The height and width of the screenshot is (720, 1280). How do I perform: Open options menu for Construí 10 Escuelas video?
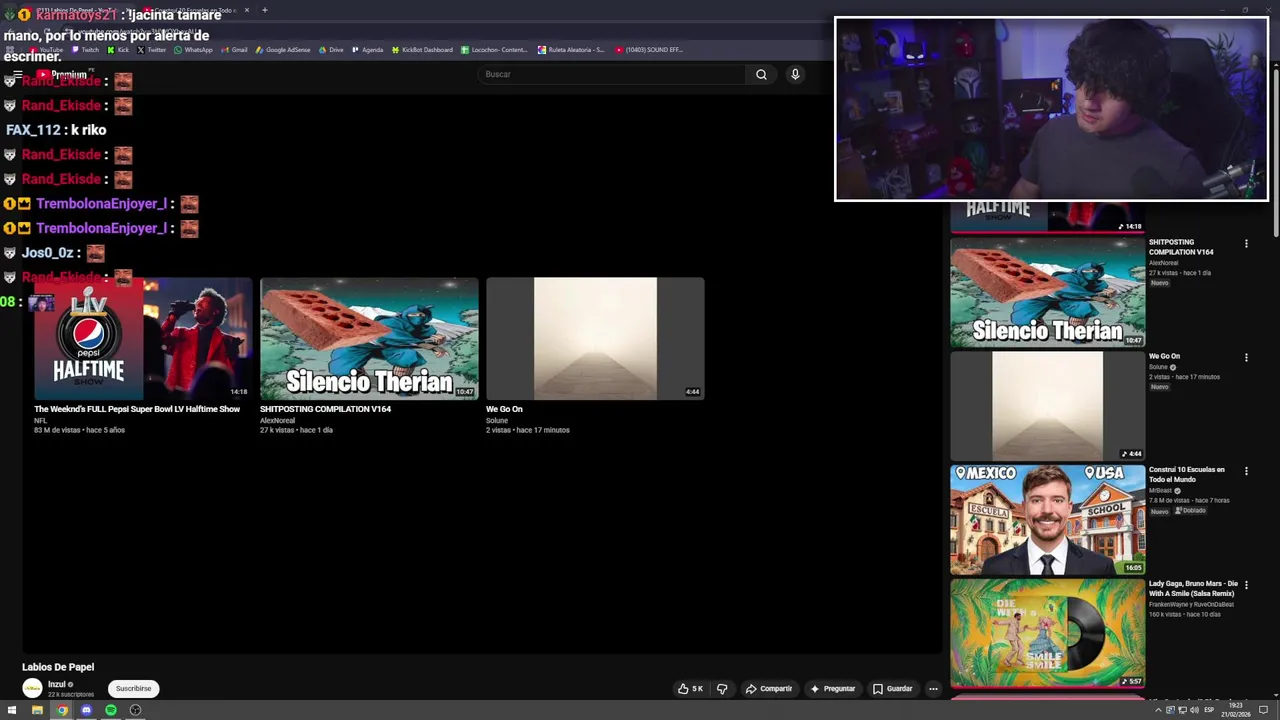(1246, 471)
